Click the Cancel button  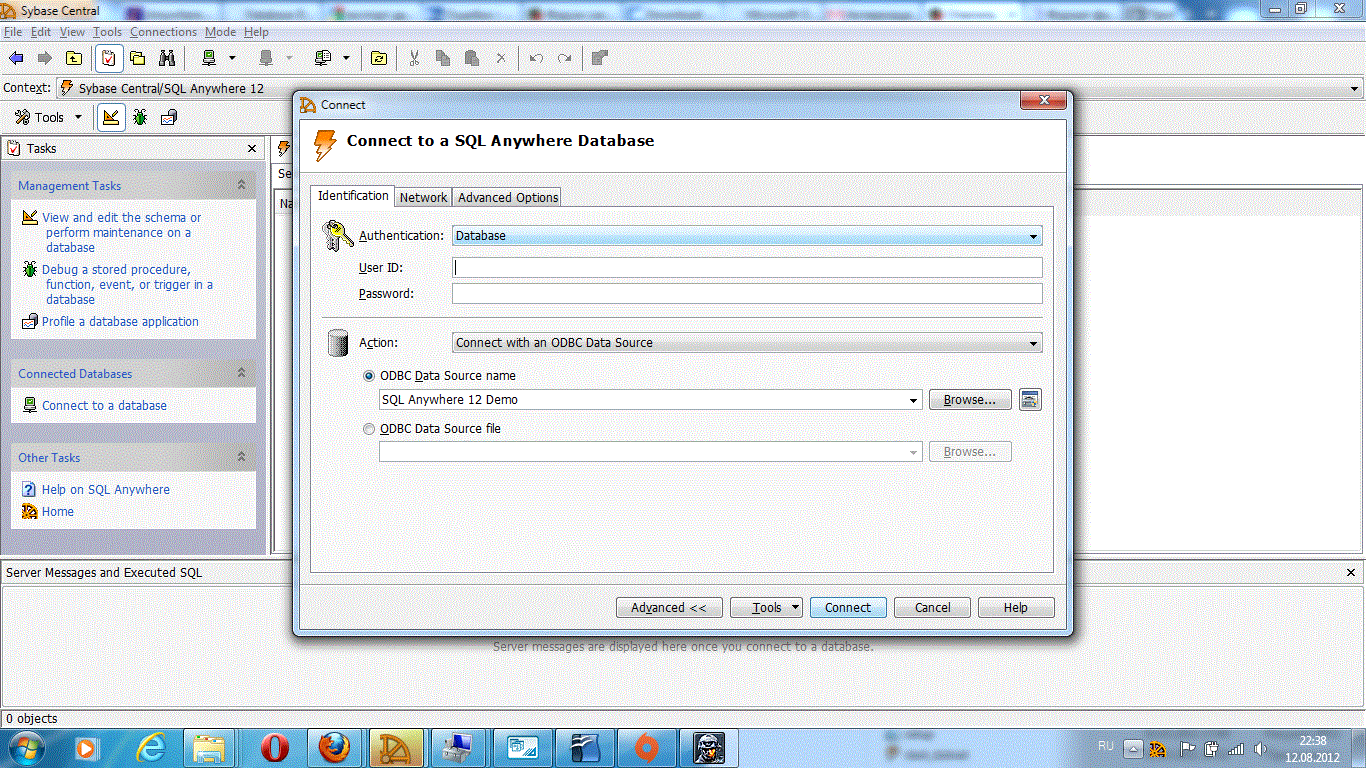[x=932, y=607]
